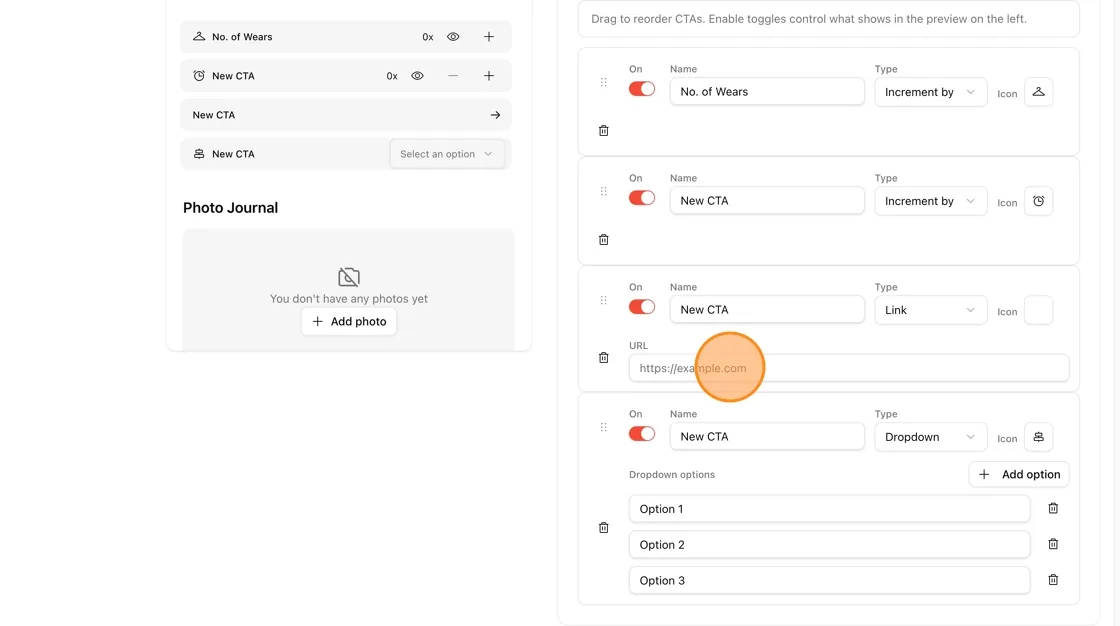
Task: Open icon picker on the Dropdown-type CTA card
Action: click(1039, 437)
